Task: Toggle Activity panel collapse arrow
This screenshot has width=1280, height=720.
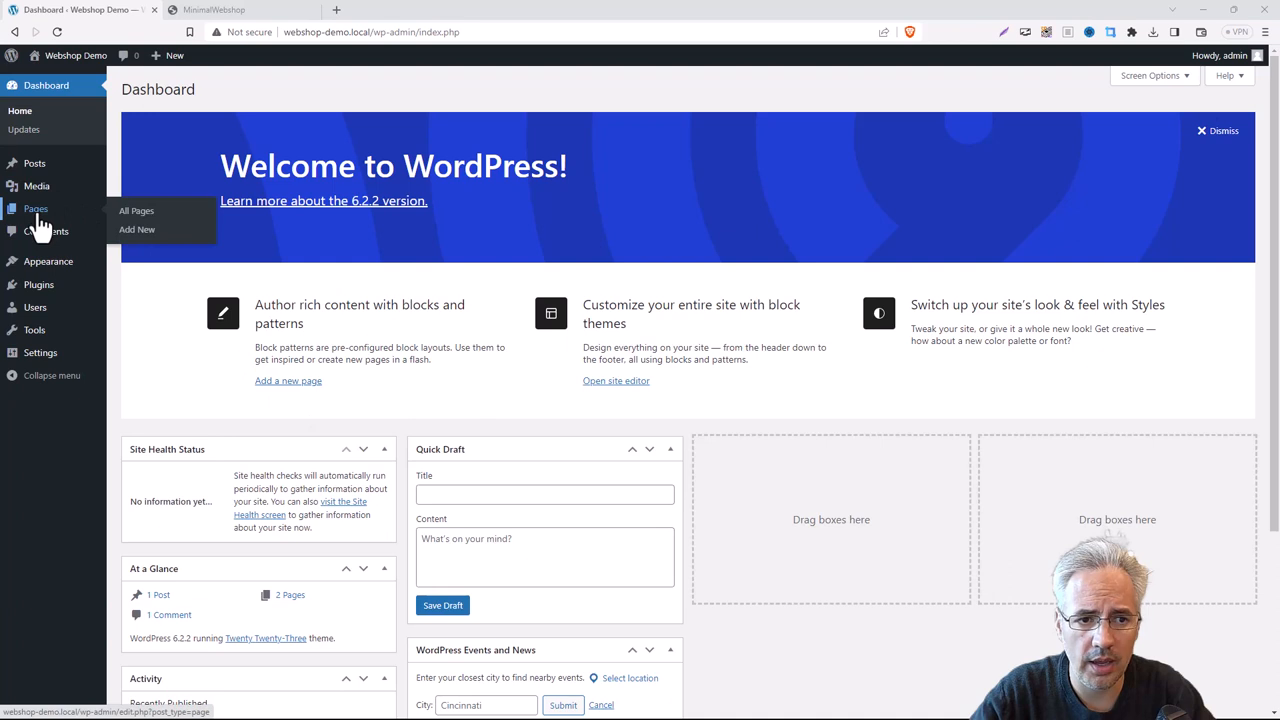Action: [x=384, y=679]
